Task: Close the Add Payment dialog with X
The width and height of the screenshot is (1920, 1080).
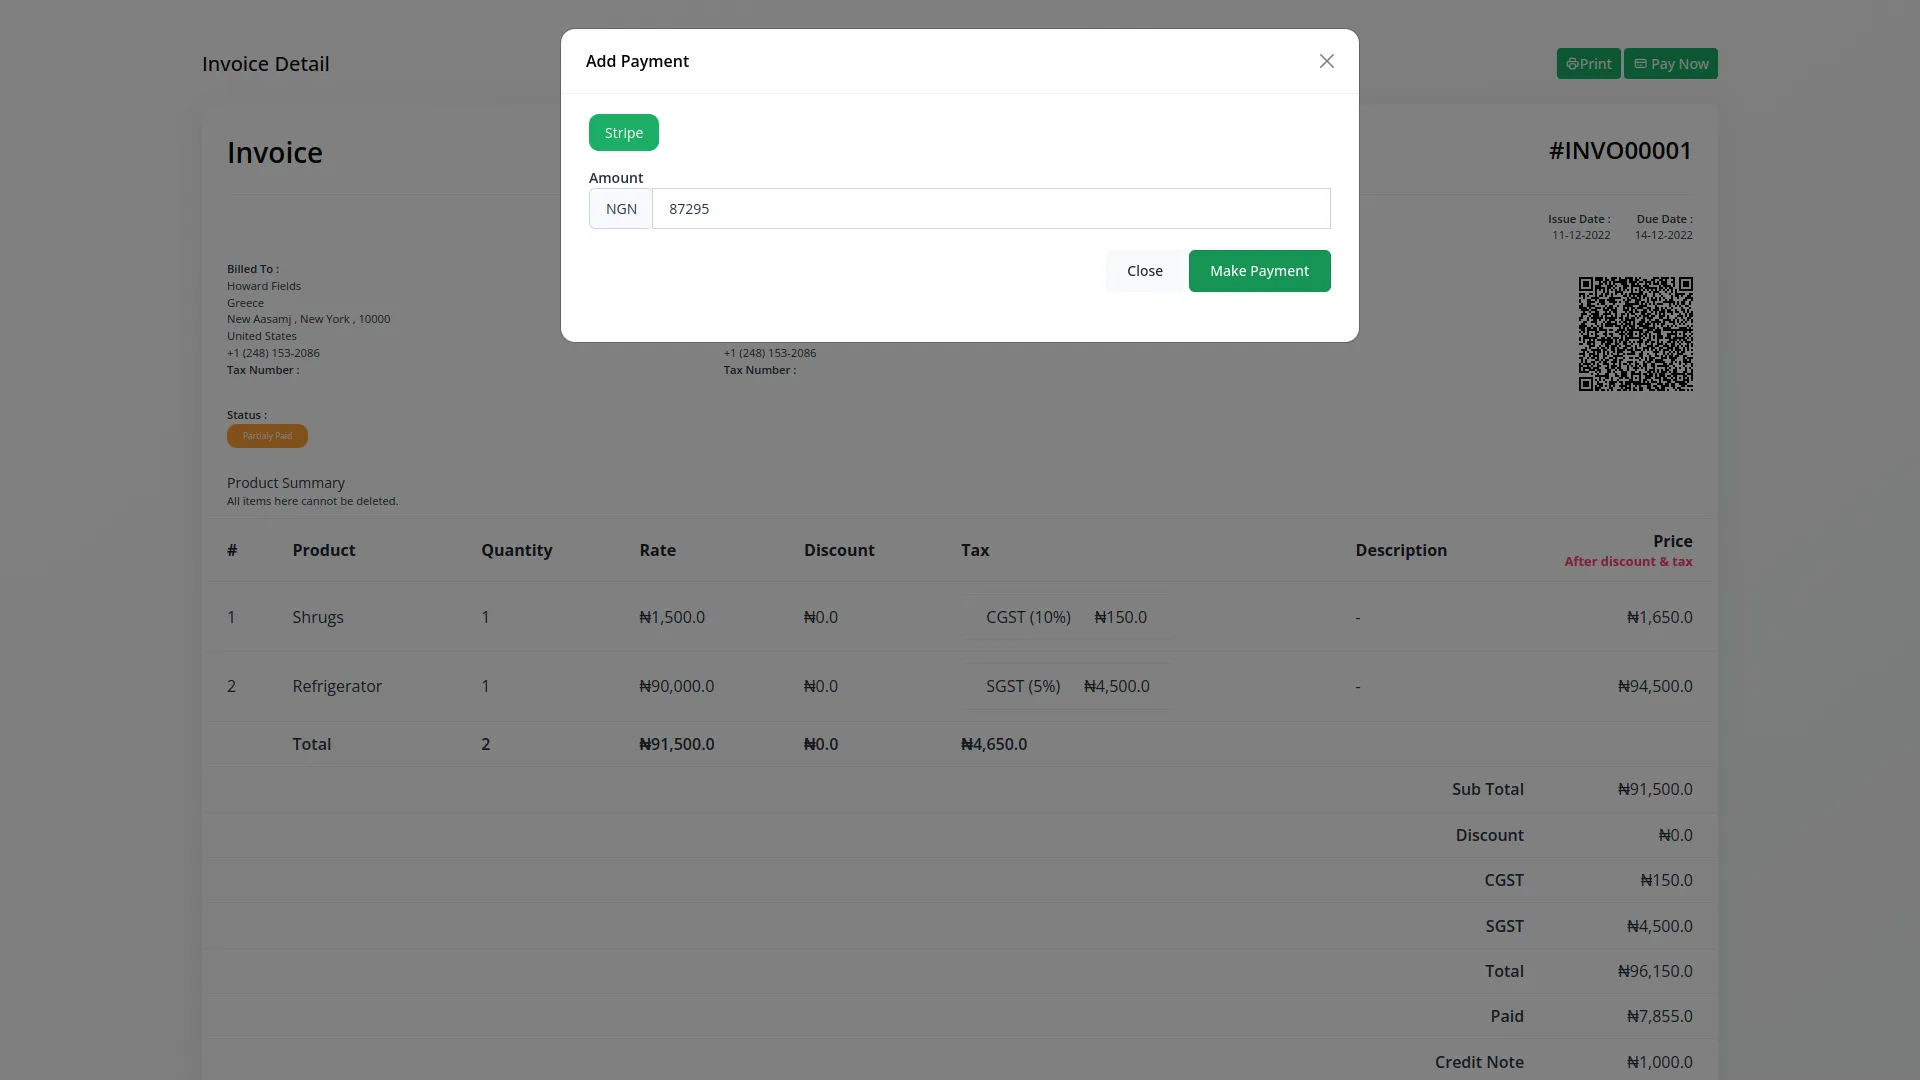Action: (x=1326, y=61)
